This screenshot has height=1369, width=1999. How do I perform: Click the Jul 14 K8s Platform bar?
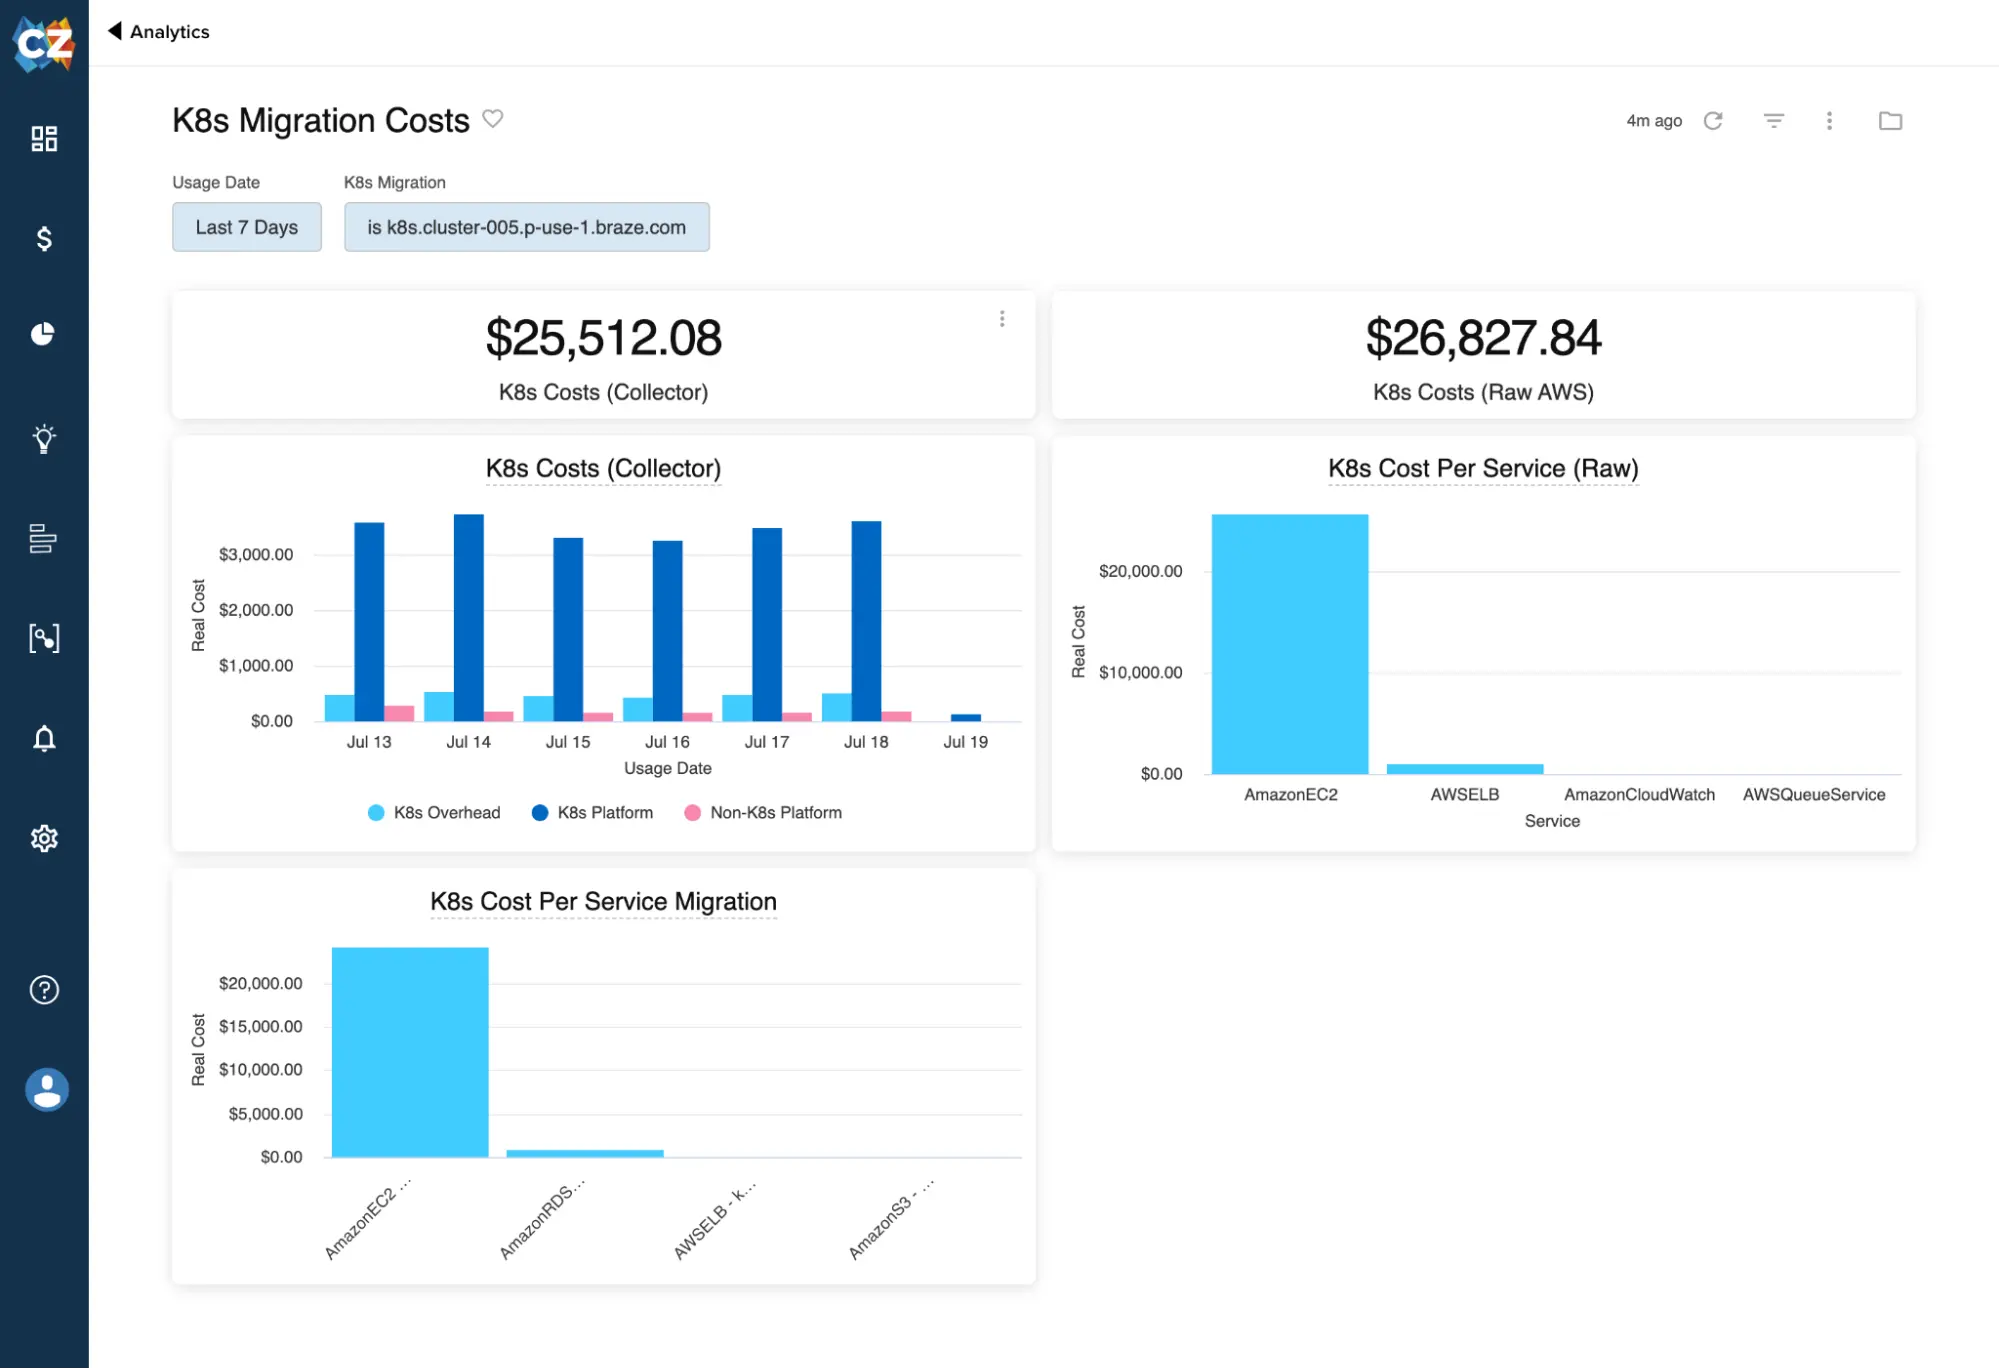click(468, 618)
